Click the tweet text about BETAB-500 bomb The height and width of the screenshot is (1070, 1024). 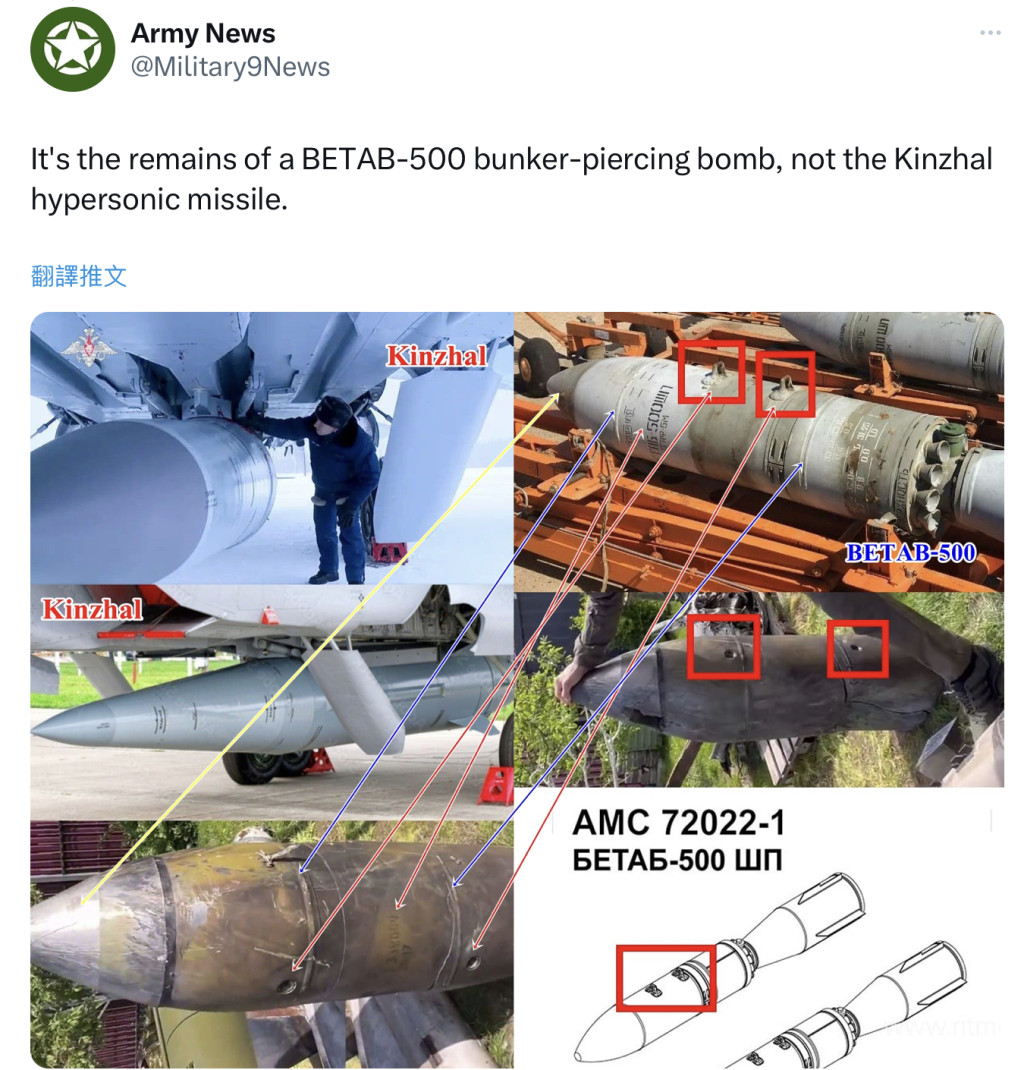tap(512, 179)
